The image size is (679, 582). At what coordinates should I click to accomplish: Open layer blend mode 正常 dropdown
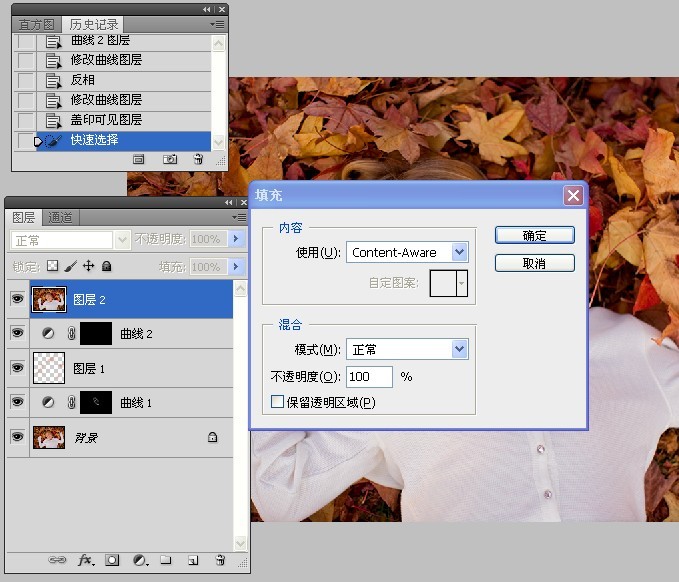coord(122,240)
